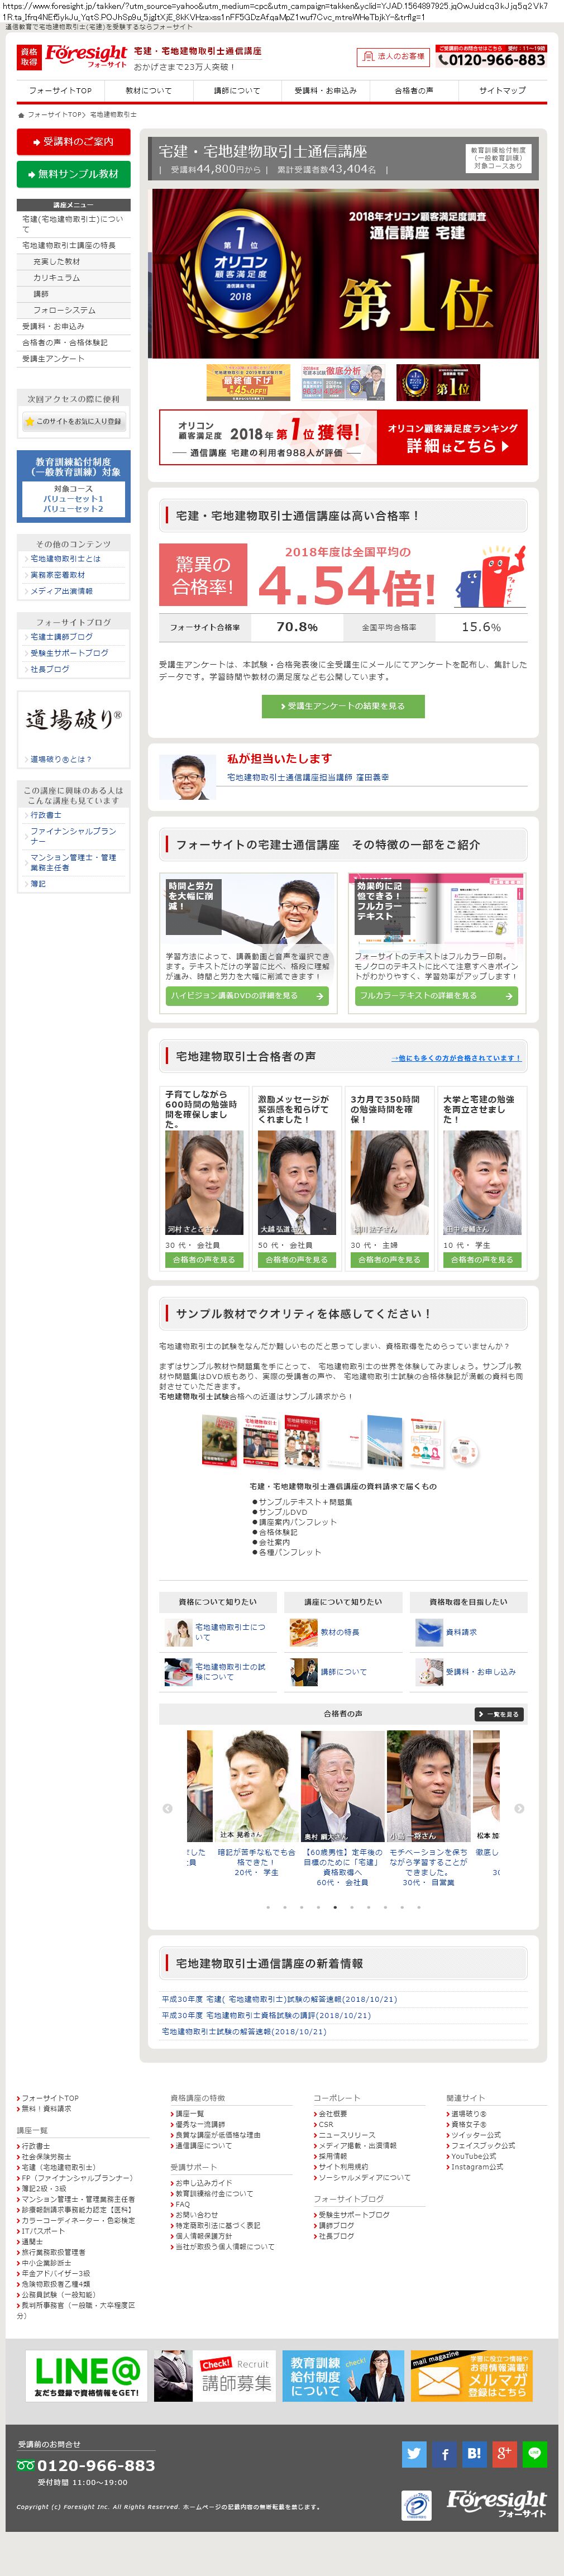
Task: Click the home icon in the breadcrumb
Action: tap(21, 115)
